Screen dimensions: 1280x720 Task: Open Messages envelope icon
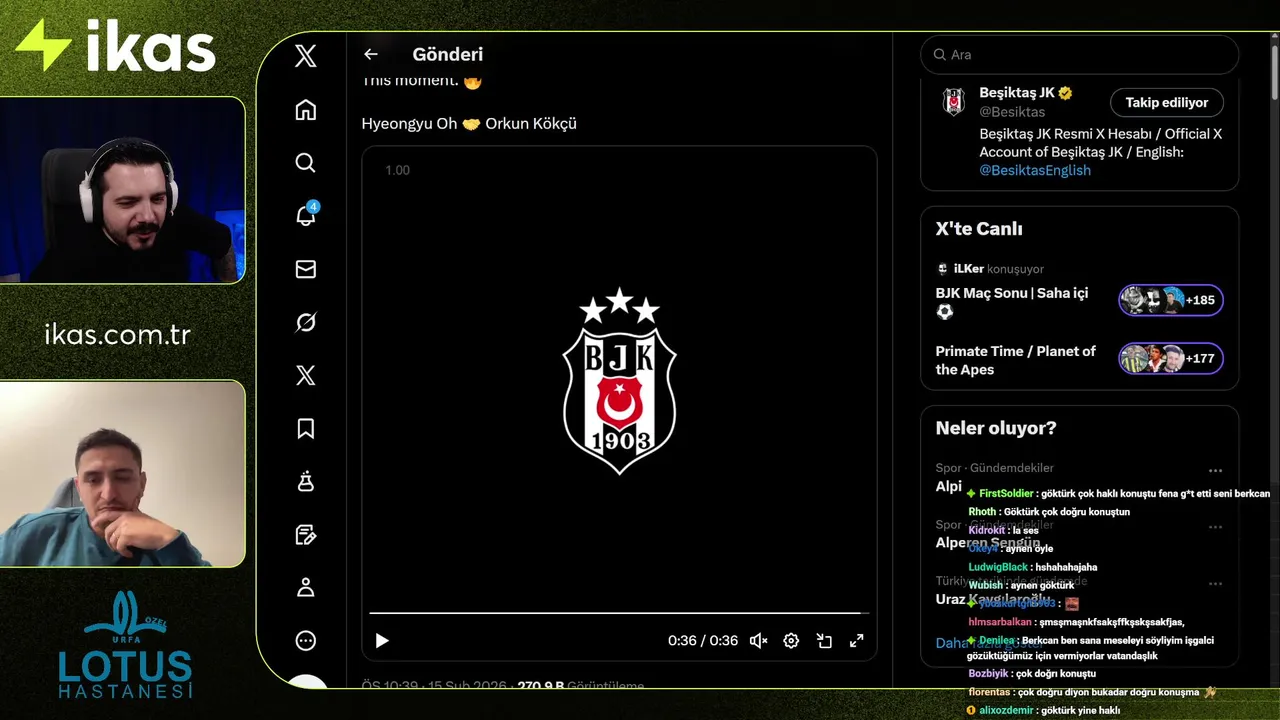pyautogui.click(x=306, y=269)
